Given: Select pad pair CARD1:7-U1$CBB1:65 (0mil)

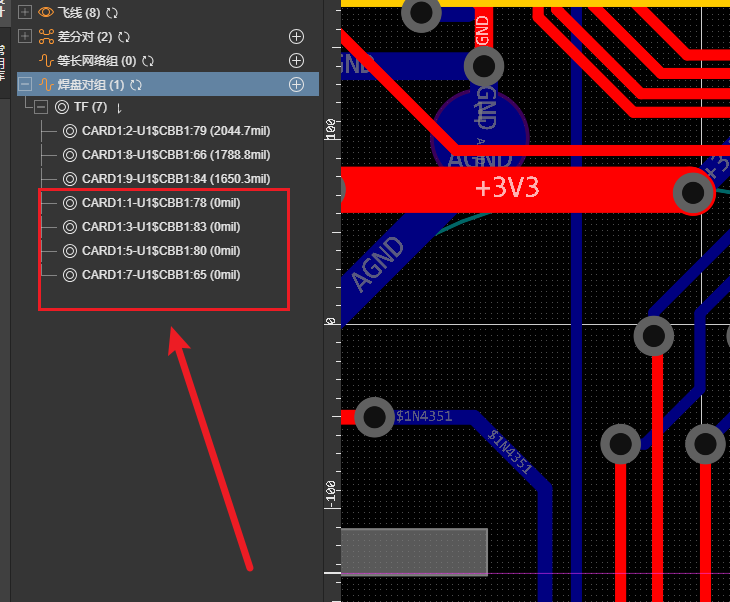Looking at the screenshot, I should click(x=160, y=275).
